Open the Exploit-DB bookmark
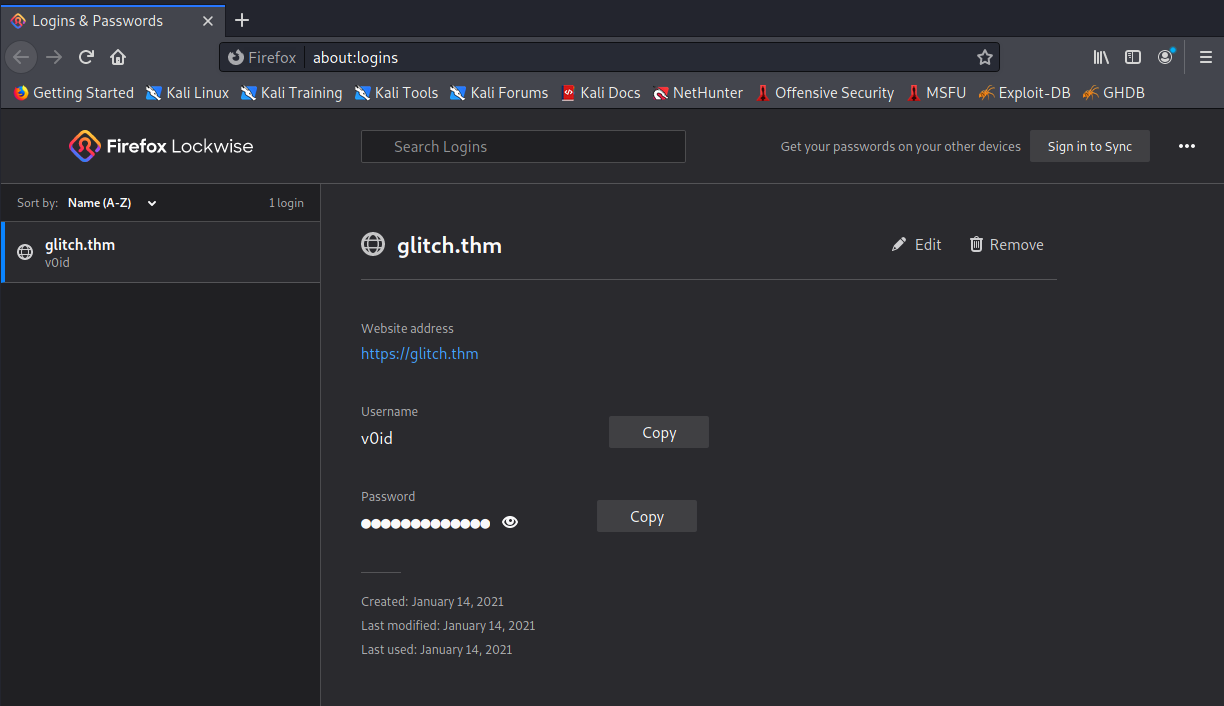Screen dimensions: 1224x706 (1024, 93)
